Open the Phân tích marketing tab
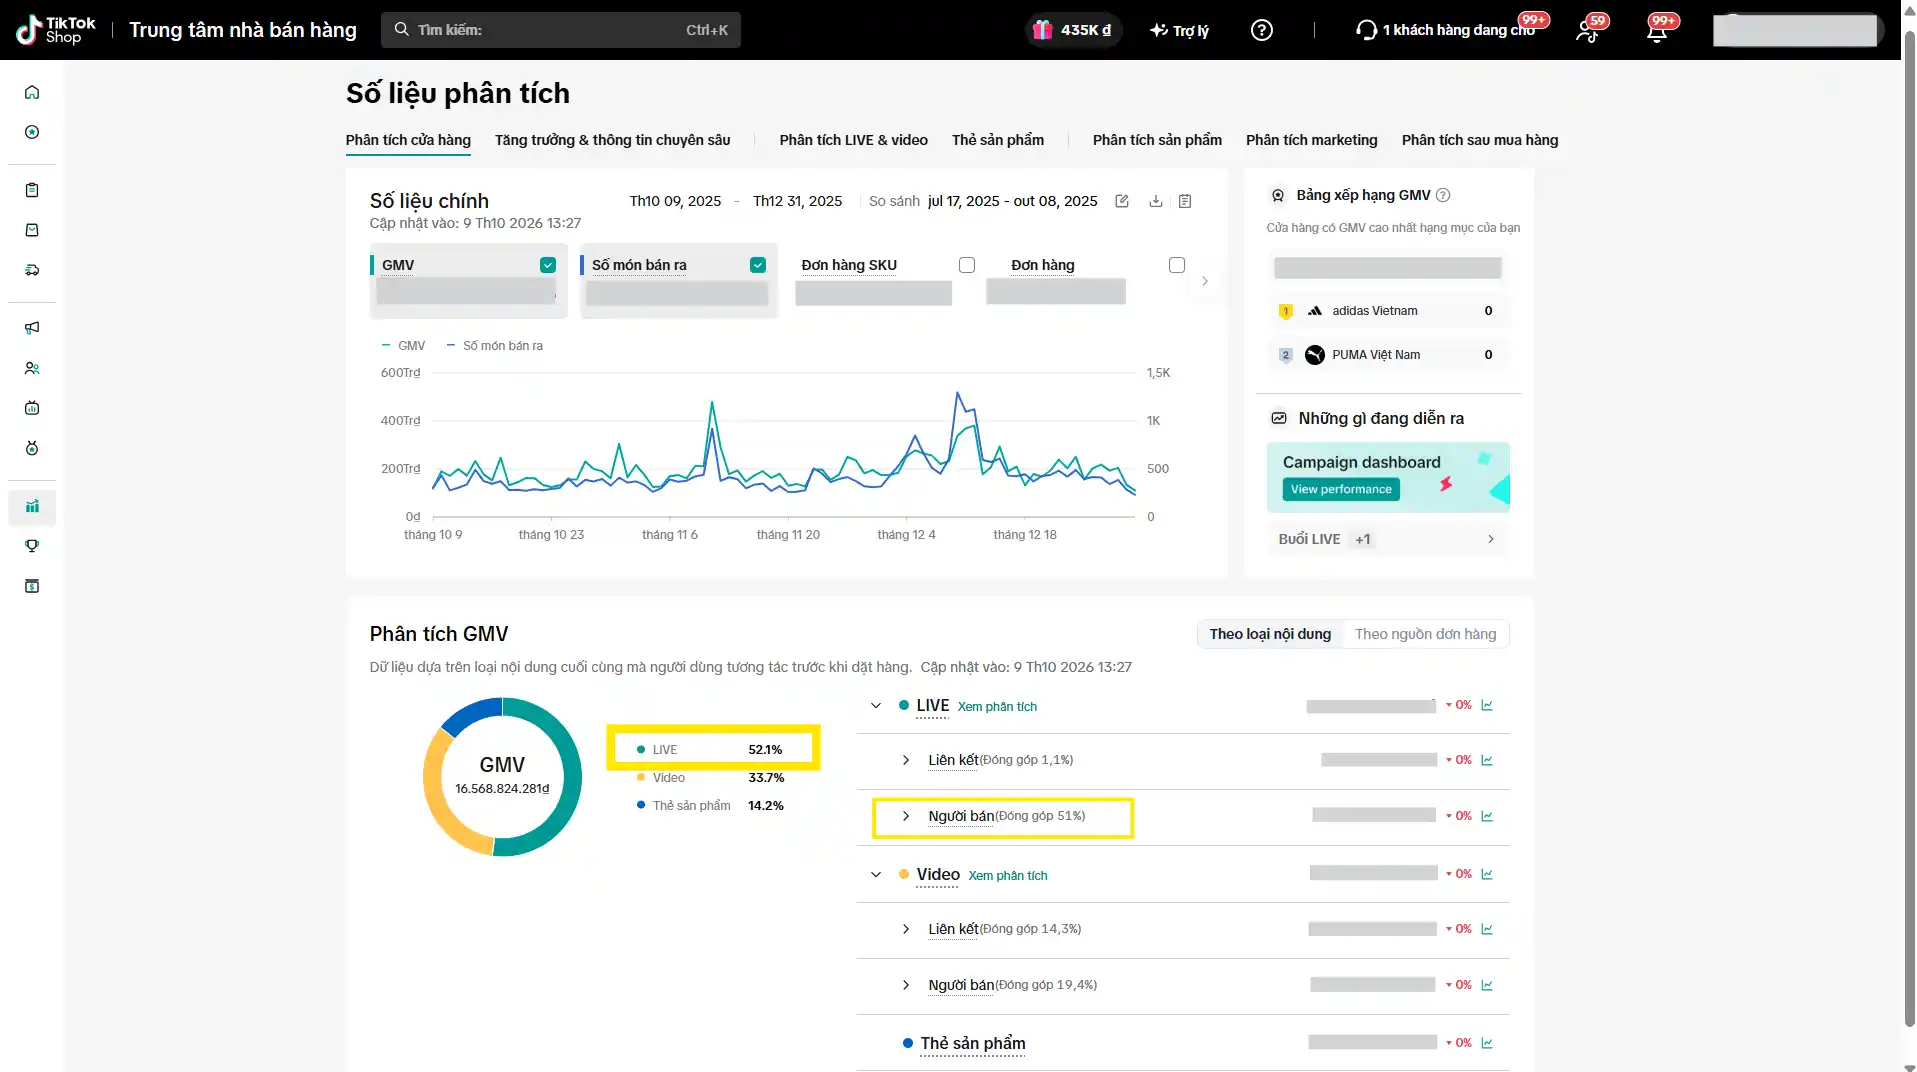Screen dimensions: 1917x1072 pos(1311,140)
